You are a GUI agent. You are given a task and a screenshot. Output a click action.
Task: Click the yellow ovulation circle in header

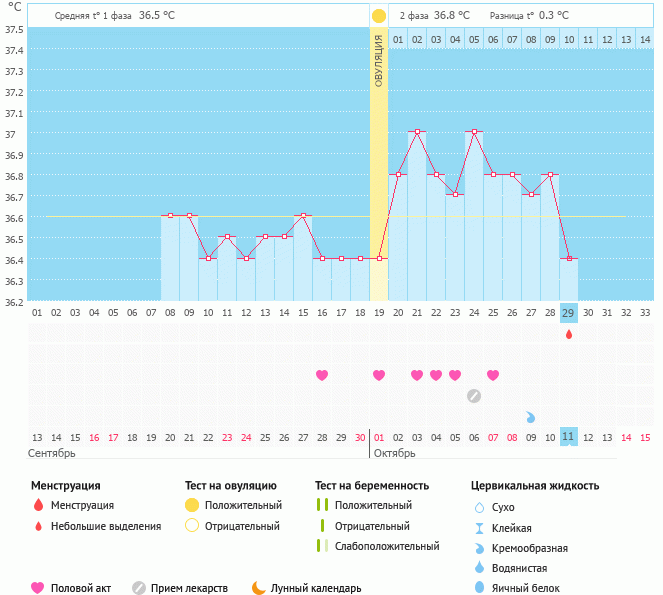click(x=378, y=16)
